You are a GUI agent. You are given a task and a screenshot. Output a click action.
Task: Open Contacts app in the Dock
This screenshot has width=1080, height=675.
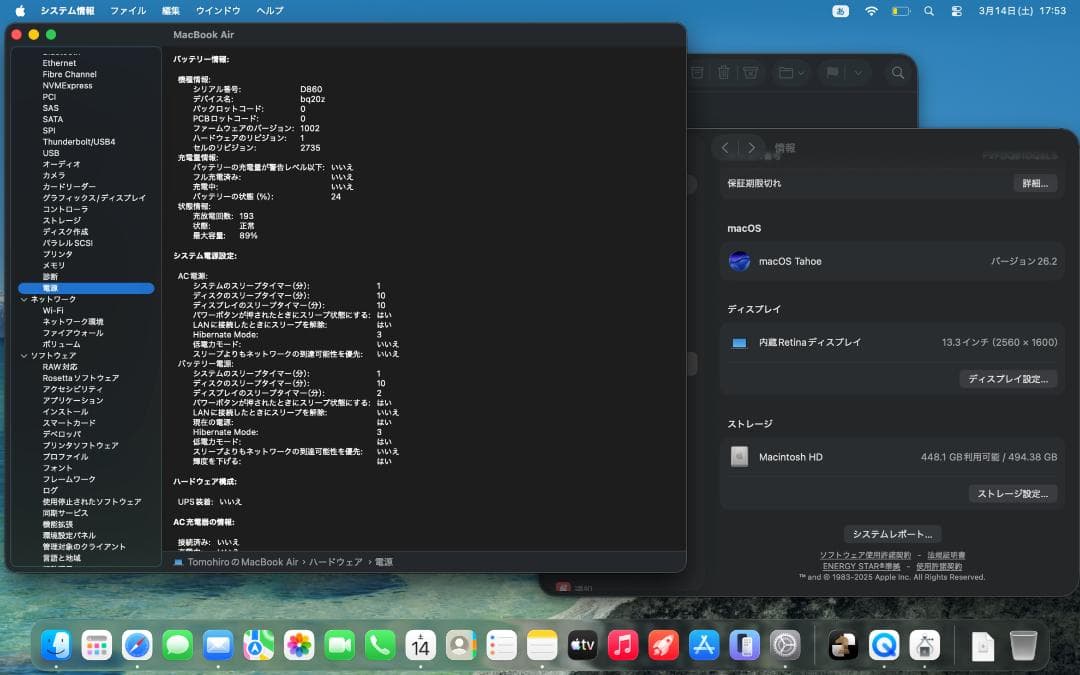(x=461, y=645)
